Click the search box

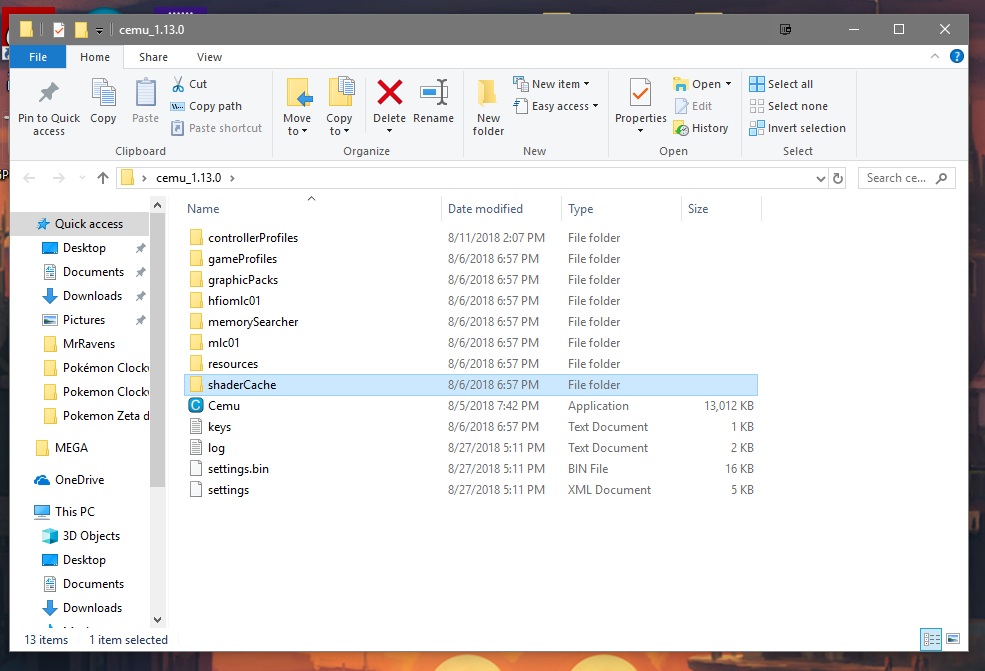pyautogui.click(x=906, y=178)
